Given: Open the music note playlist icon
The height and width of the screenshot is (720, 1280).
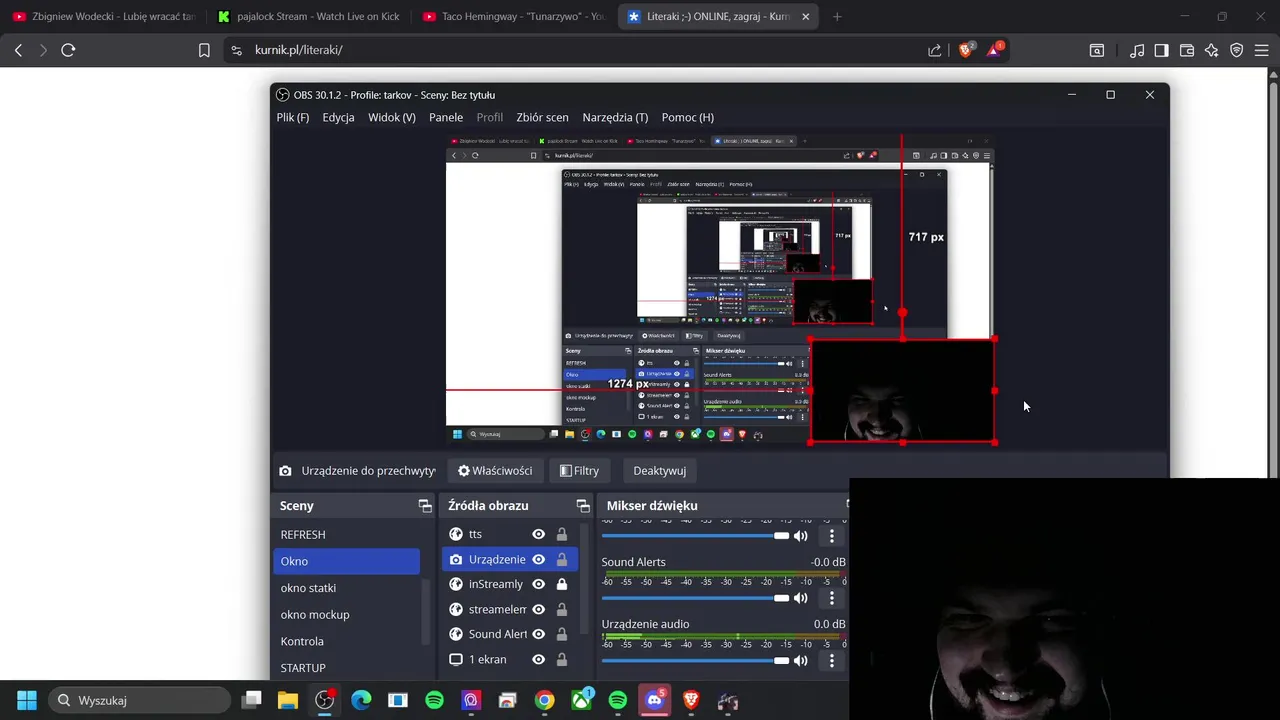Looking at the screenshot, I should (1137, 50).
